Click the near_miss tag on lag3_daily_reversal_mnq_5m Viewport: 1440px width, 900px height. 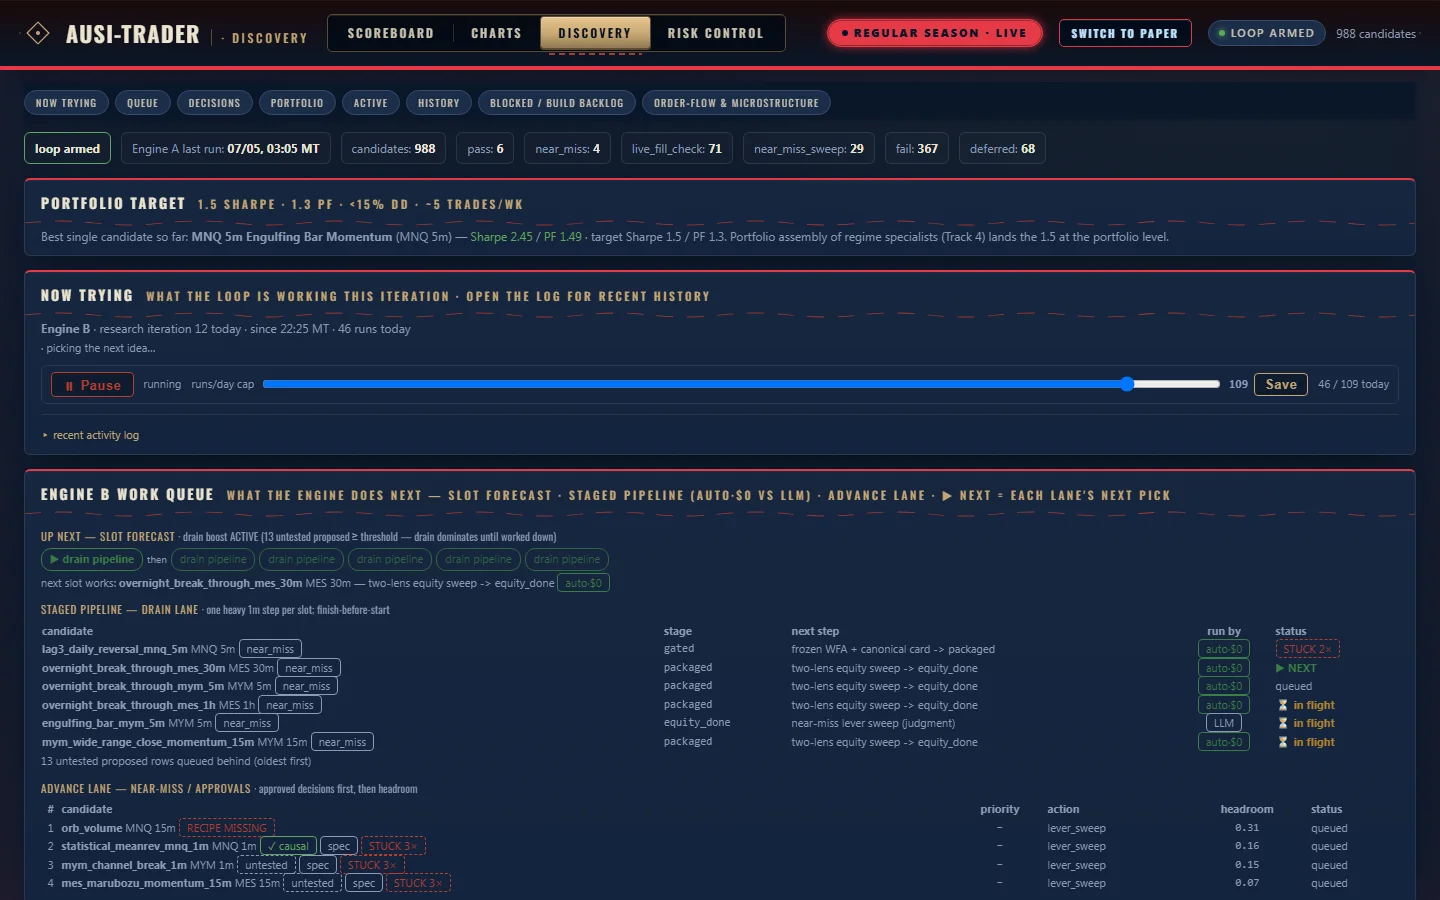[x=270, y=649]
